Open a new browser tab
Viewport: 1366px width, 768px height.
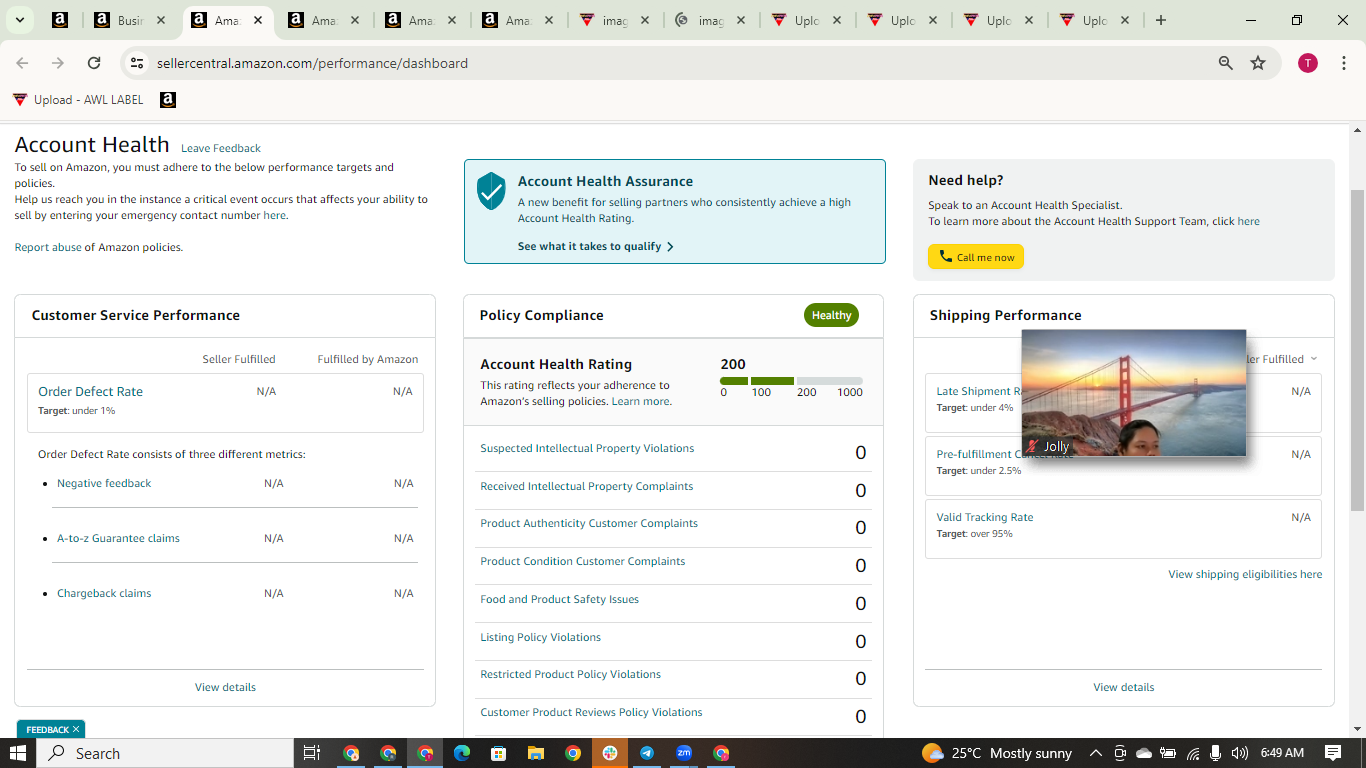pyautogui.click(x=1160, y=20)
